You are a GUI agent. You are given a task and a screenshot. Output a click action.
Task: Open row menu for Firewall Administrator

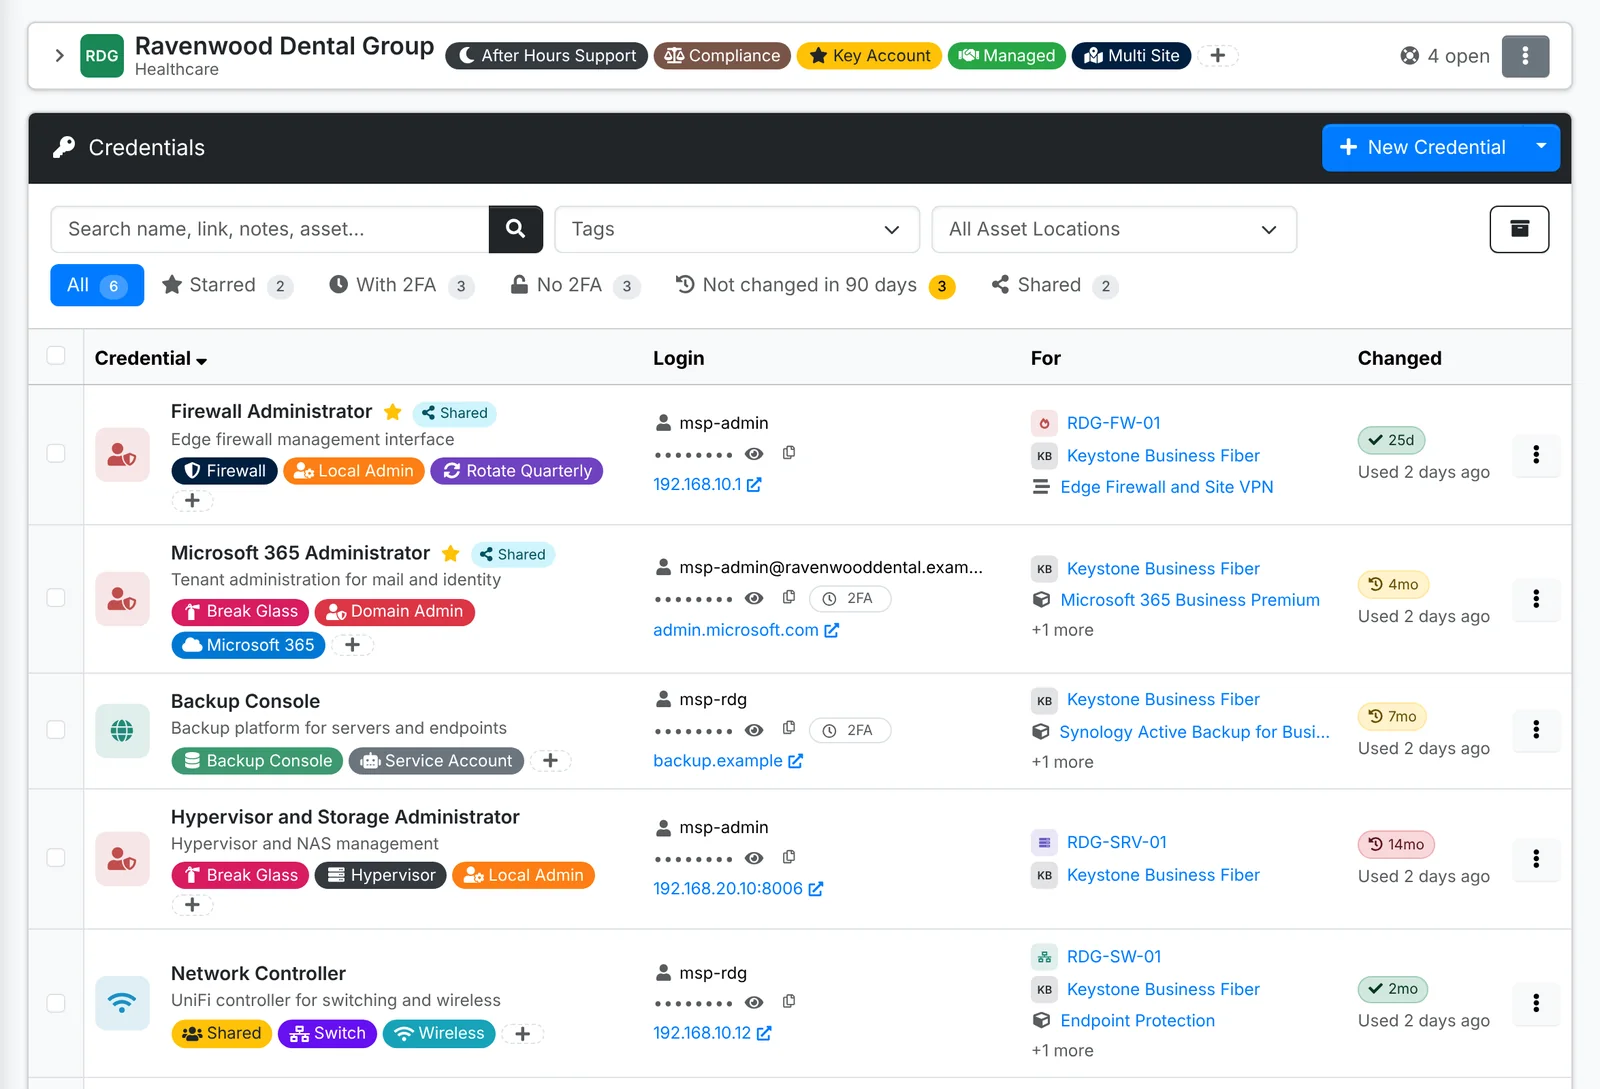pyautogui.click(x=1536, y=454)
